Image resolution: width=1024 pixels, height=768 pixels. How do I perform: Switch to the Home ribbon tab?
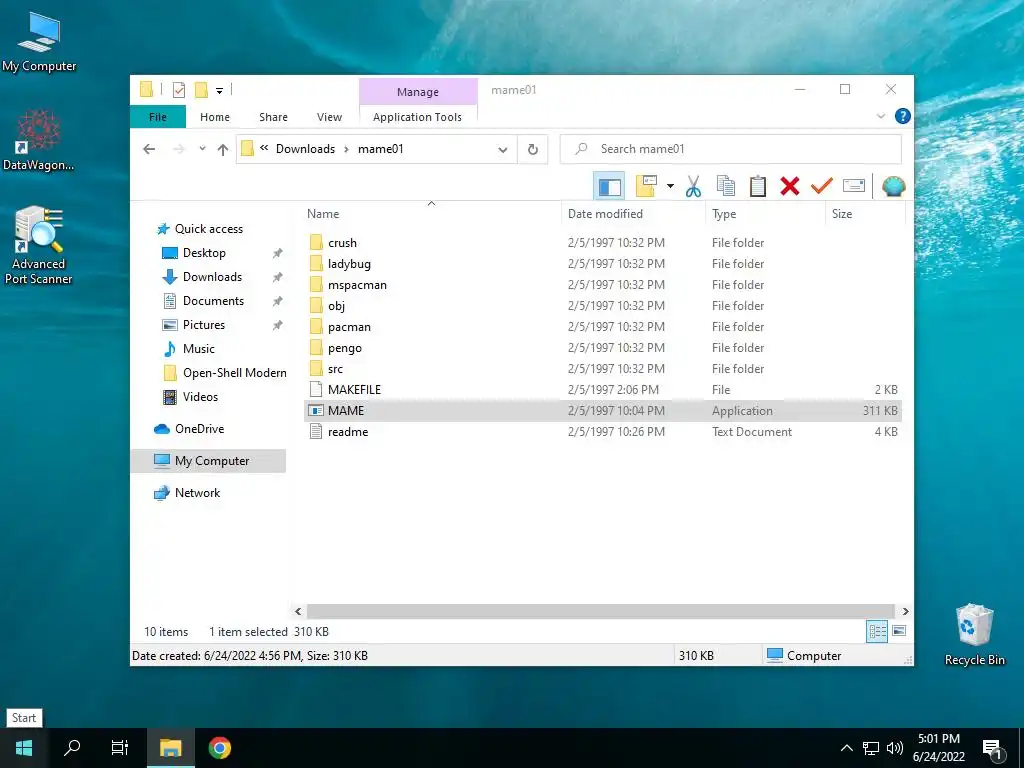215,117
